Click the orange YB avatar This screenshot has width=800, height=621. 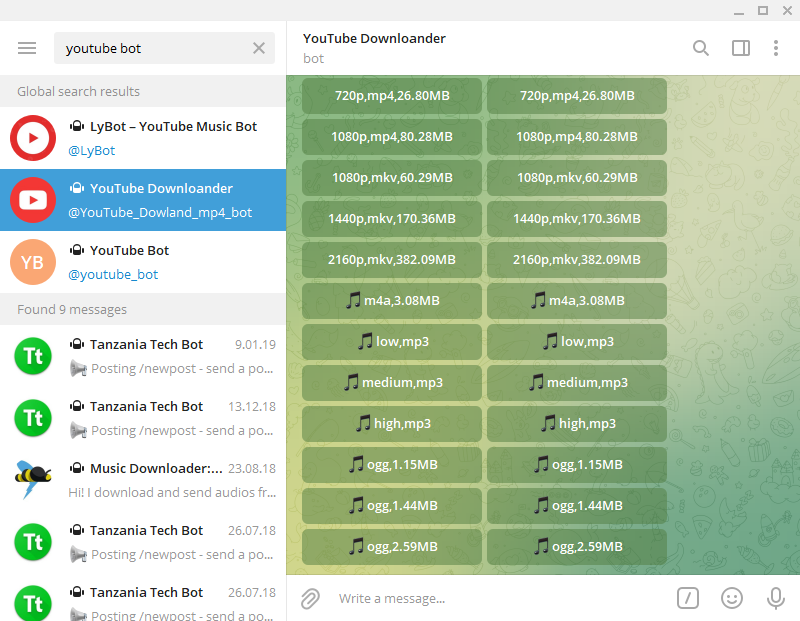coord(33,262)
